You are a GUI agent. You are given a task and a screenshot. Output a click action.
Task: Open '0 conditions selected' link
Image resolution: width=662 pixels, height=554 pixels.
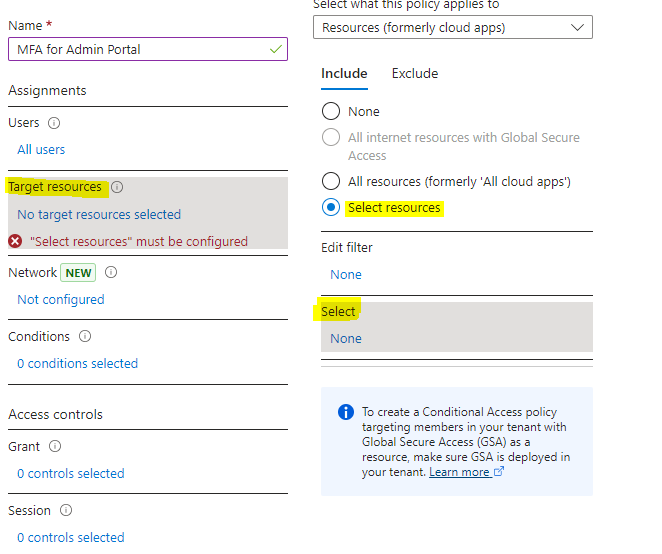click(x=77, y=364)
